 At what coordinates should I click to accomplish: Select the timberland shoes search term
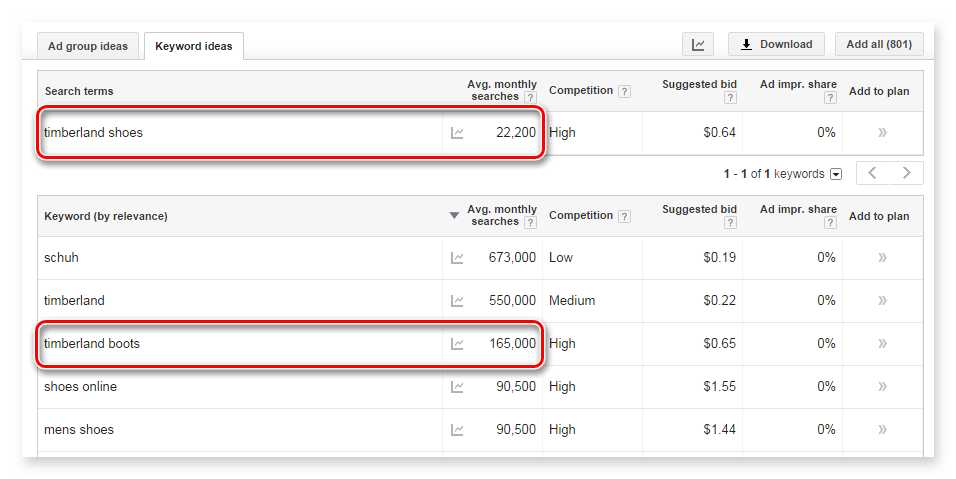point(93,133)
